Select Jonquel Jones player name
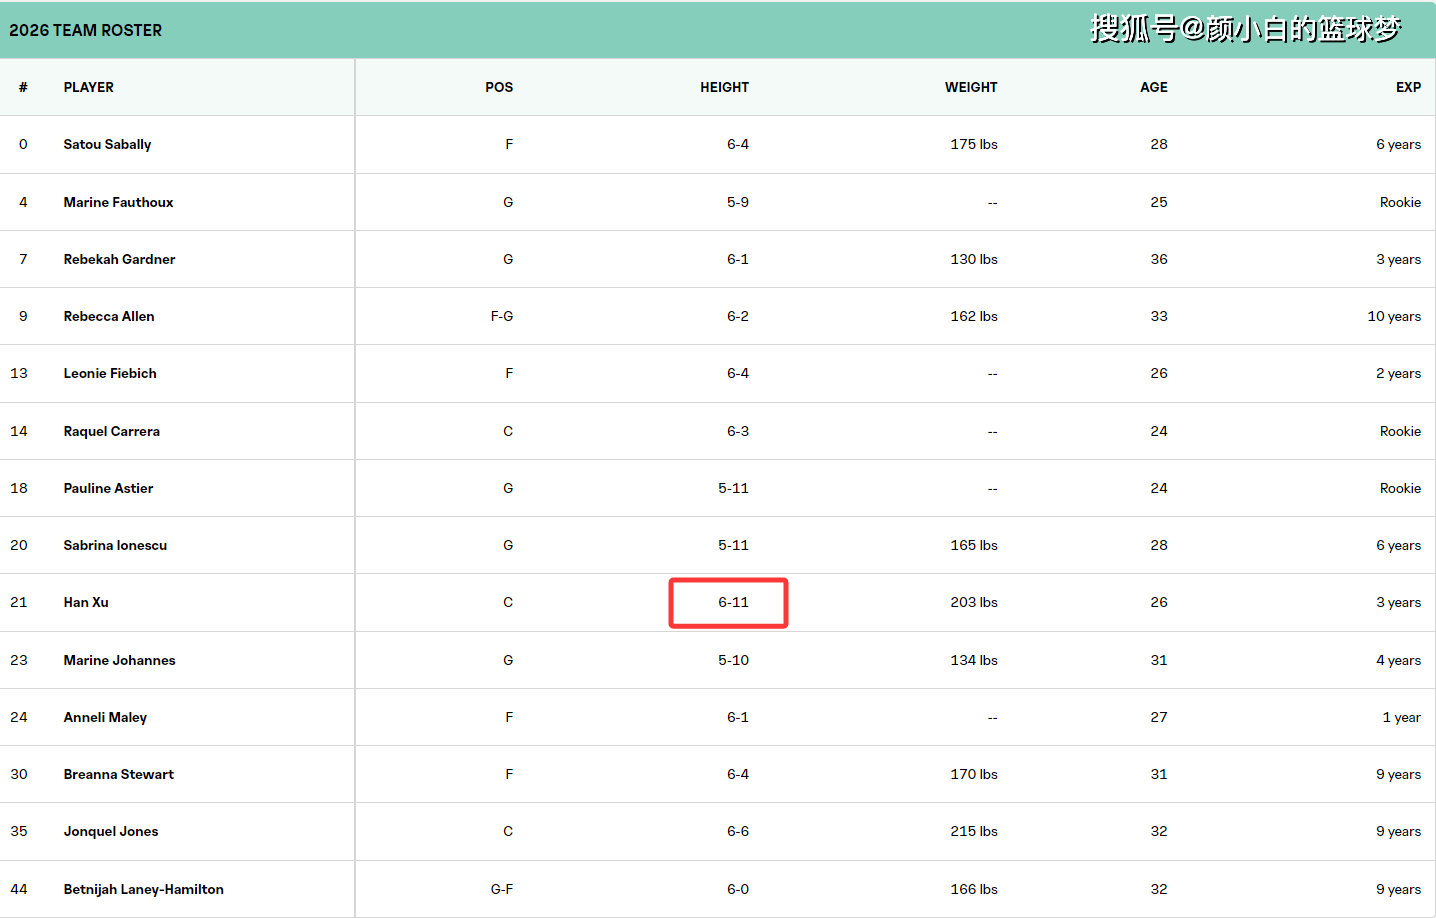 click(x=110, y=831)
